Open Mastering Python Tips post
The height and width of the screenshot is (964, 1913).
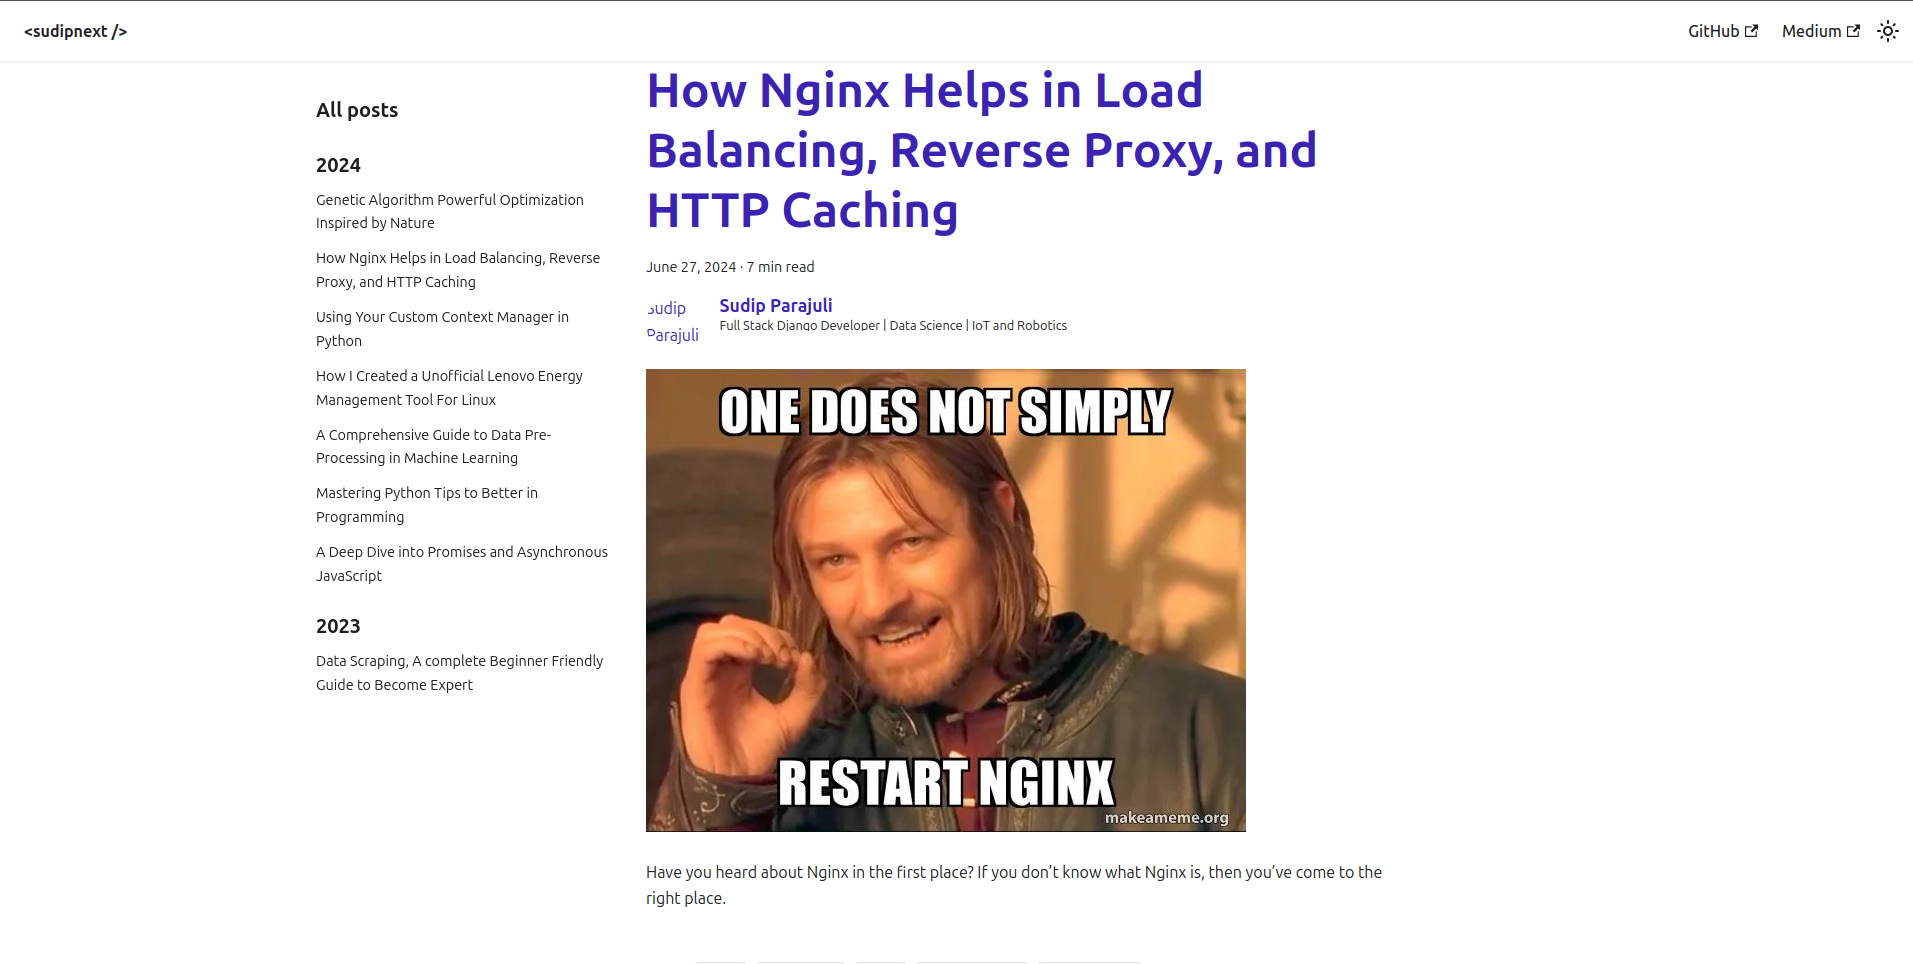[427, 505]
